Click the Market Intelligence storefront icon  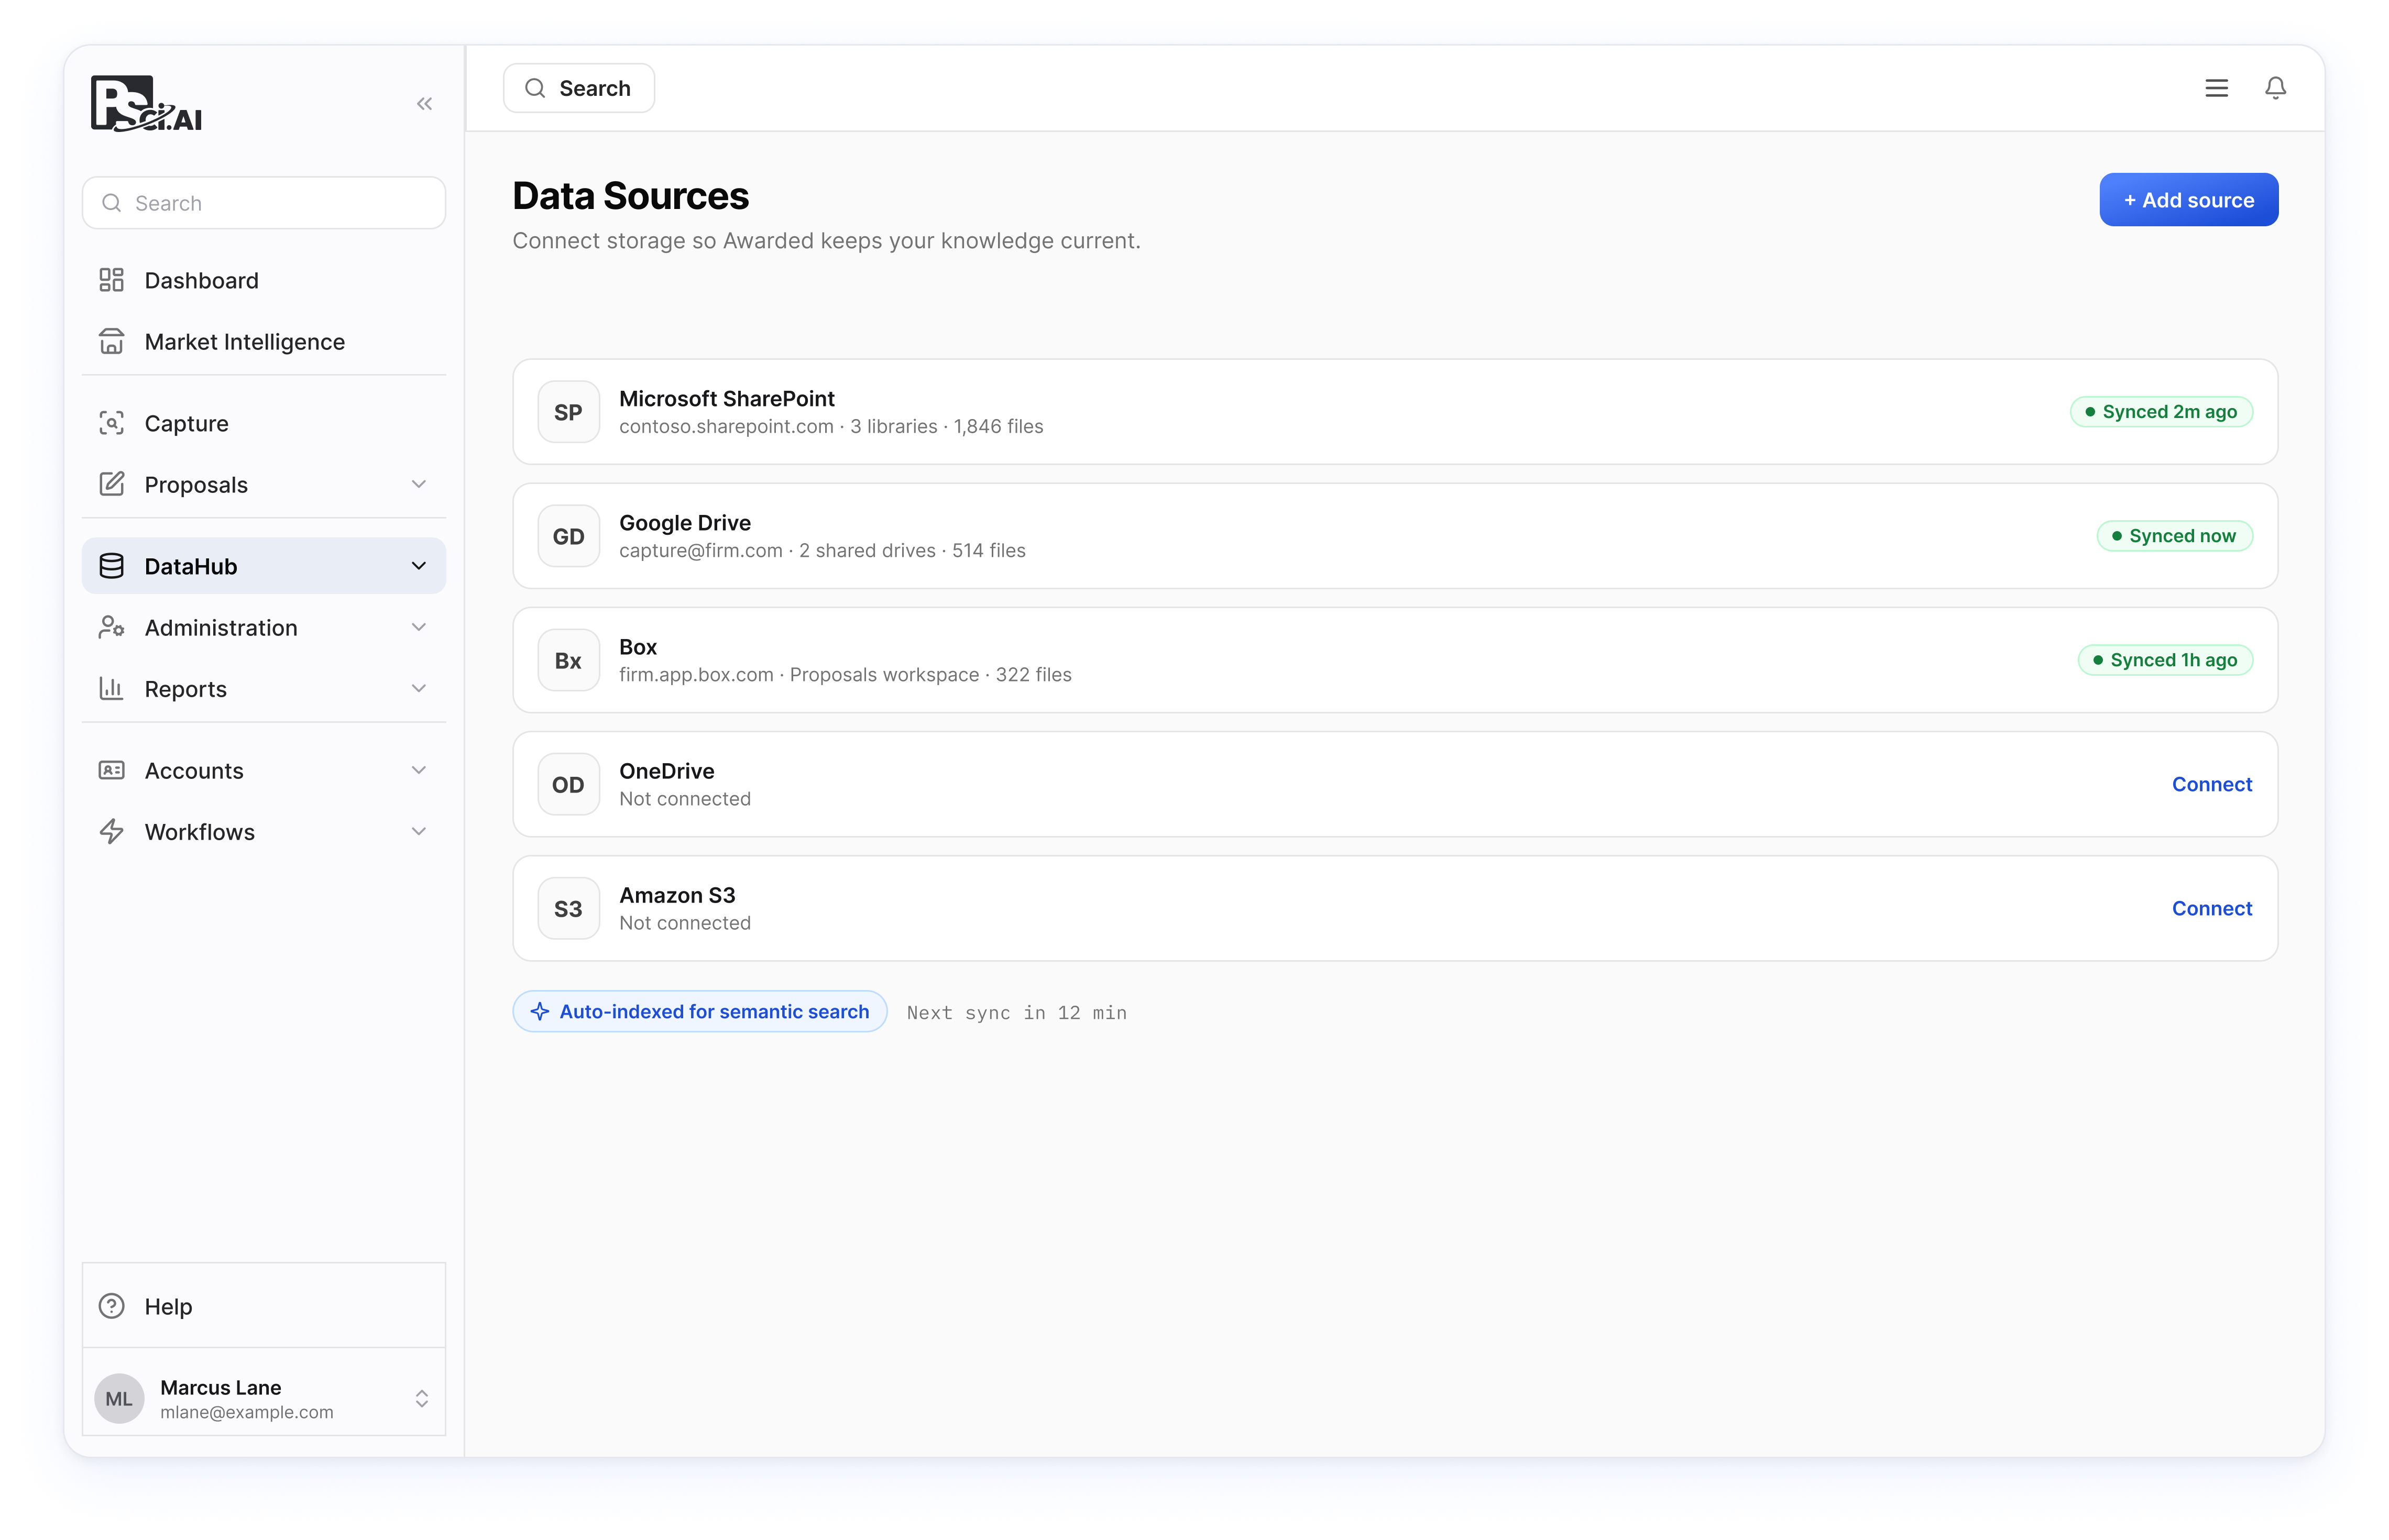[x=111, y=342]
